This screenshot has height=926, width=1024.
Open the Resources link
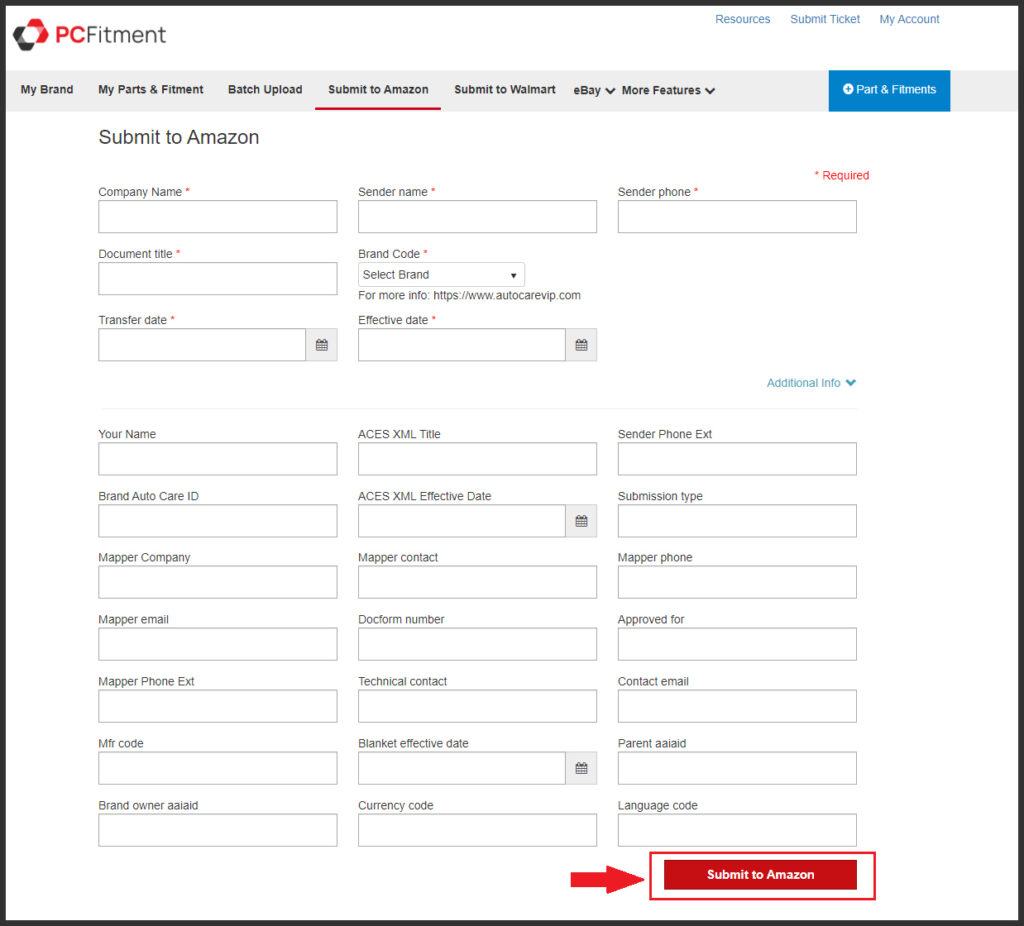pos(742,19)
